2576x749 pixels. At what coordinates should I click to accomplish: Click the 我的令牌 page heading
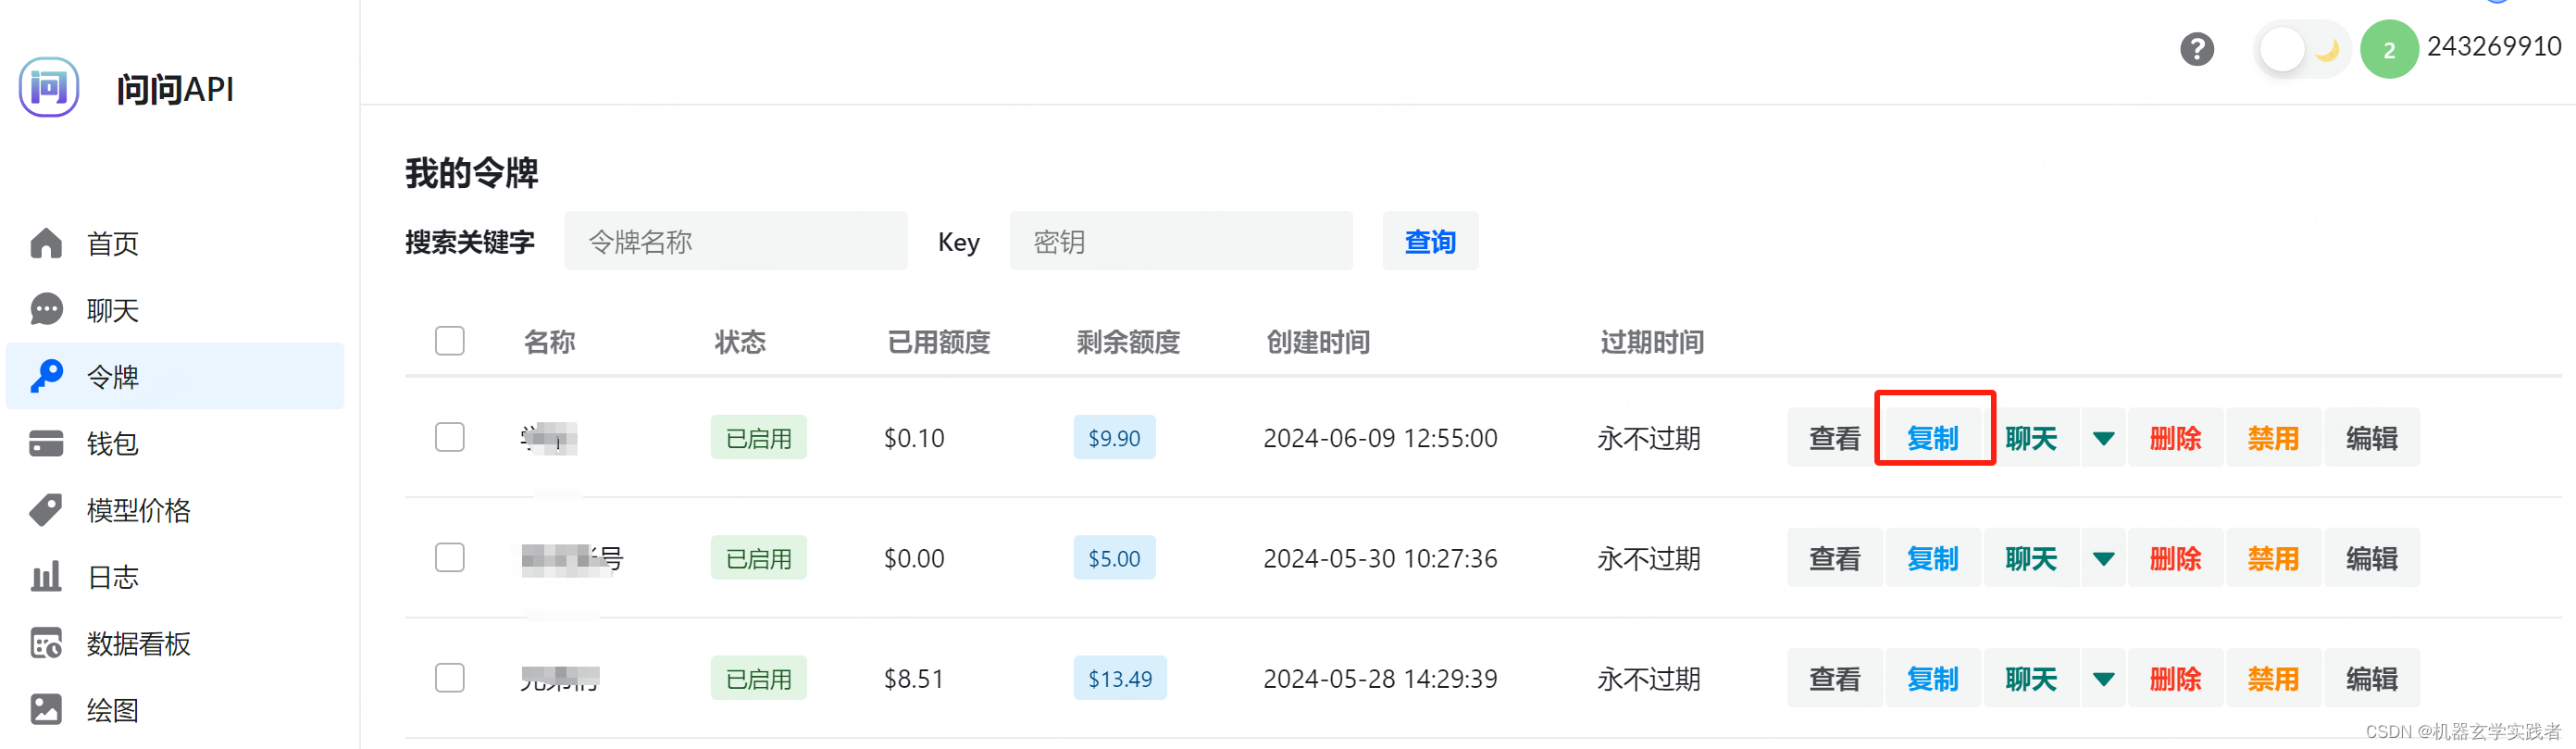point(471,173)
